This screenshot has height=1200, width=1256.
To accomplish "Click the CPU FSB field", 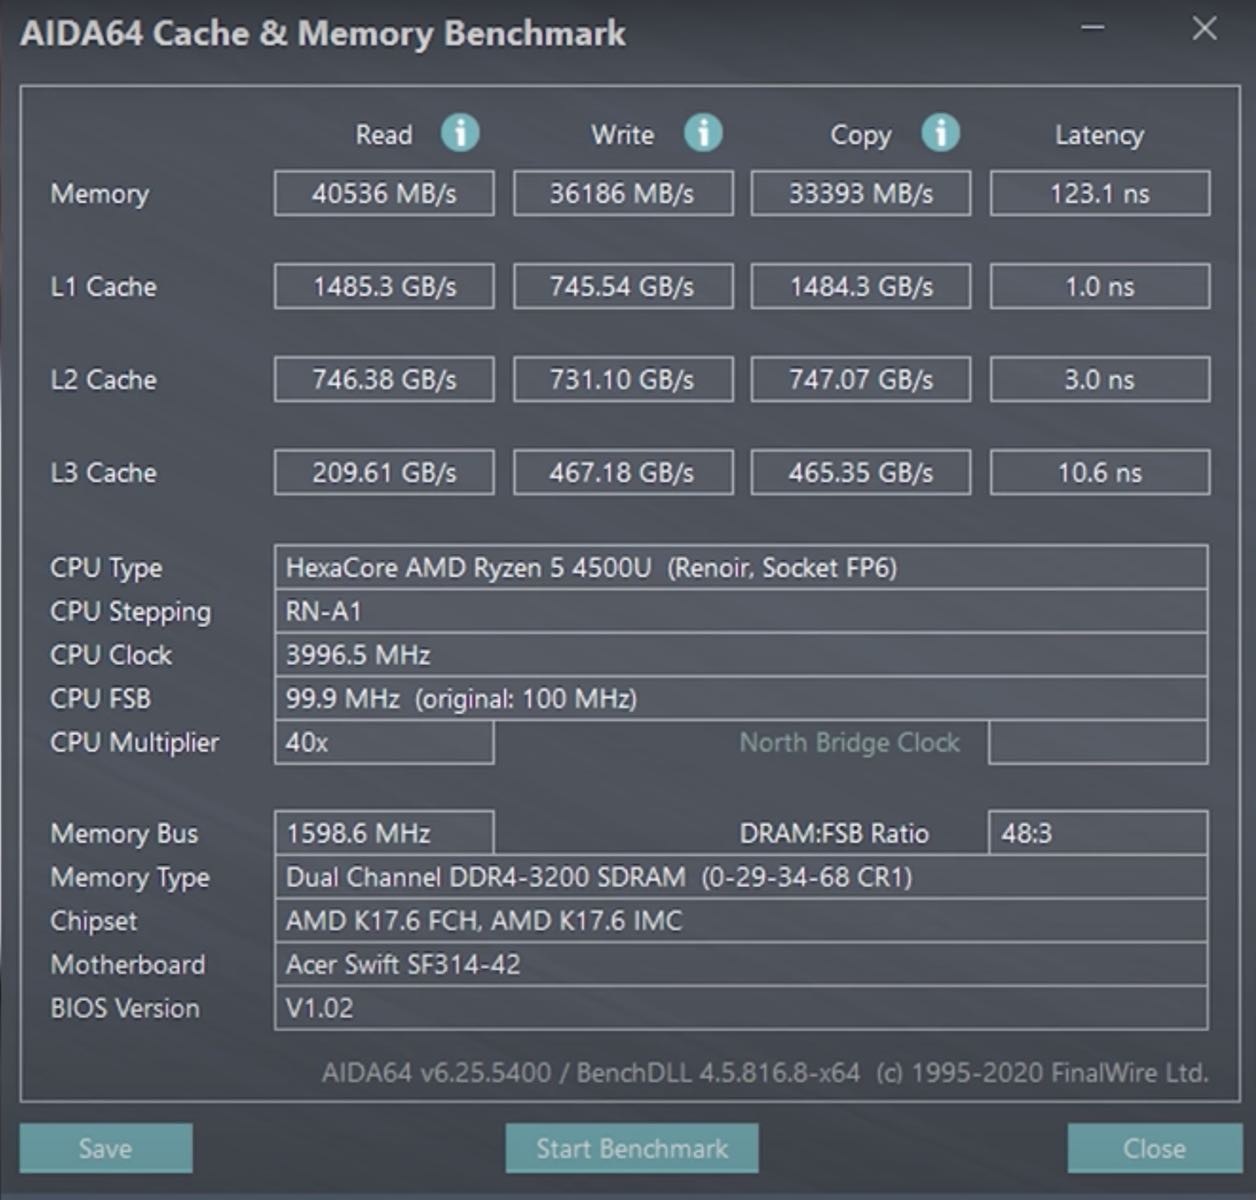I will [x=740, y=699].
